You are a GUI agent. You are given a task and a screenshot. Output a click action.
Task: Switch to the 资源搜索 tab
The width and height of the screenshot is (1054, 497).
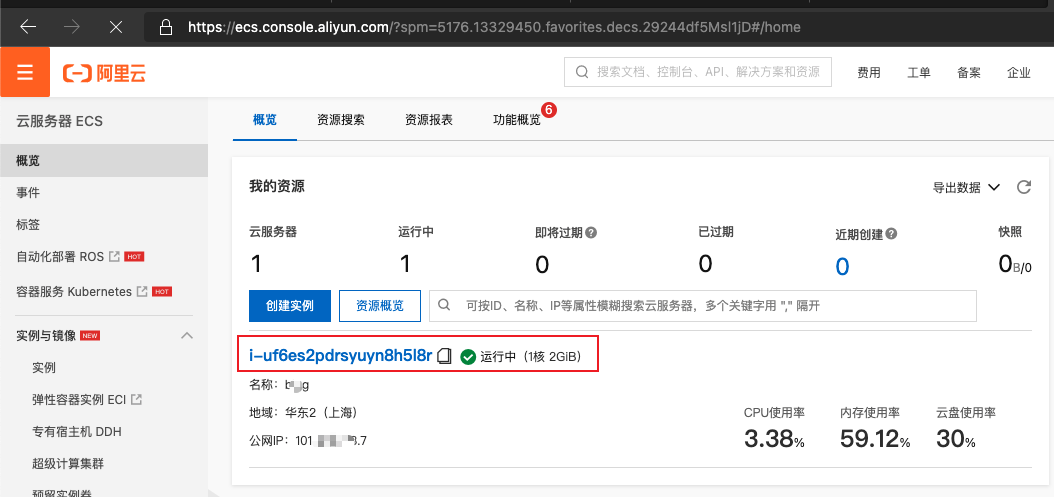(x=341, y=120)
